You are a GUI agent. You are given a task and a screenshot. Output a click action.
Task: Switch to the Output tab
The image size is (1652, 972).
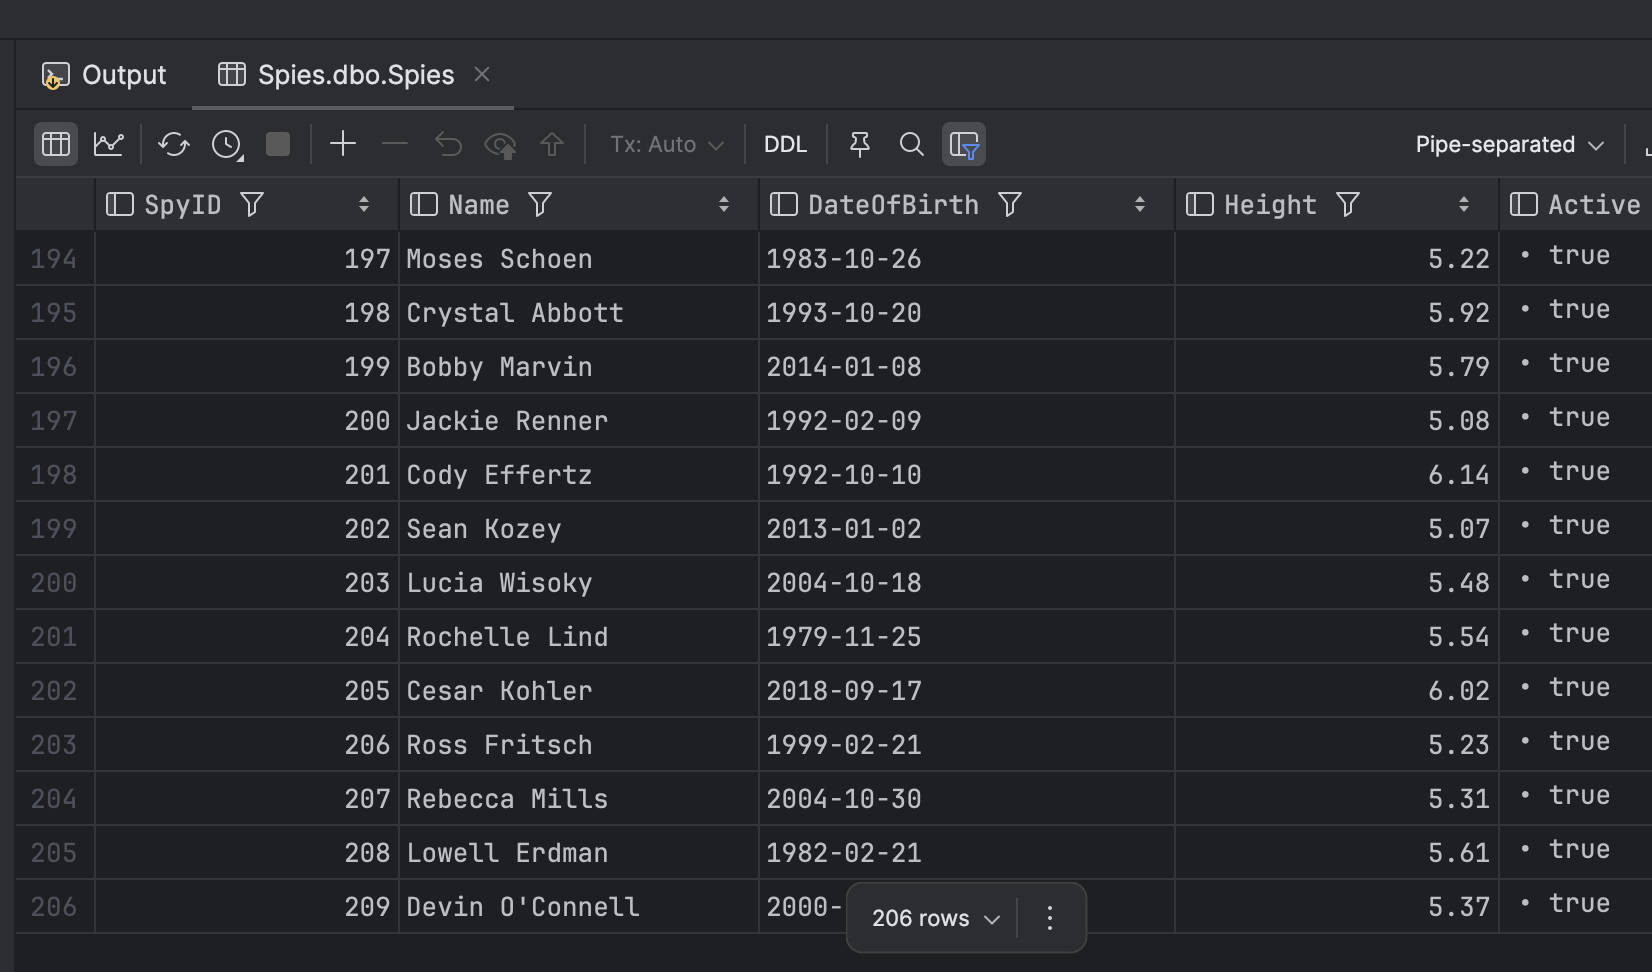pos(103,74)
